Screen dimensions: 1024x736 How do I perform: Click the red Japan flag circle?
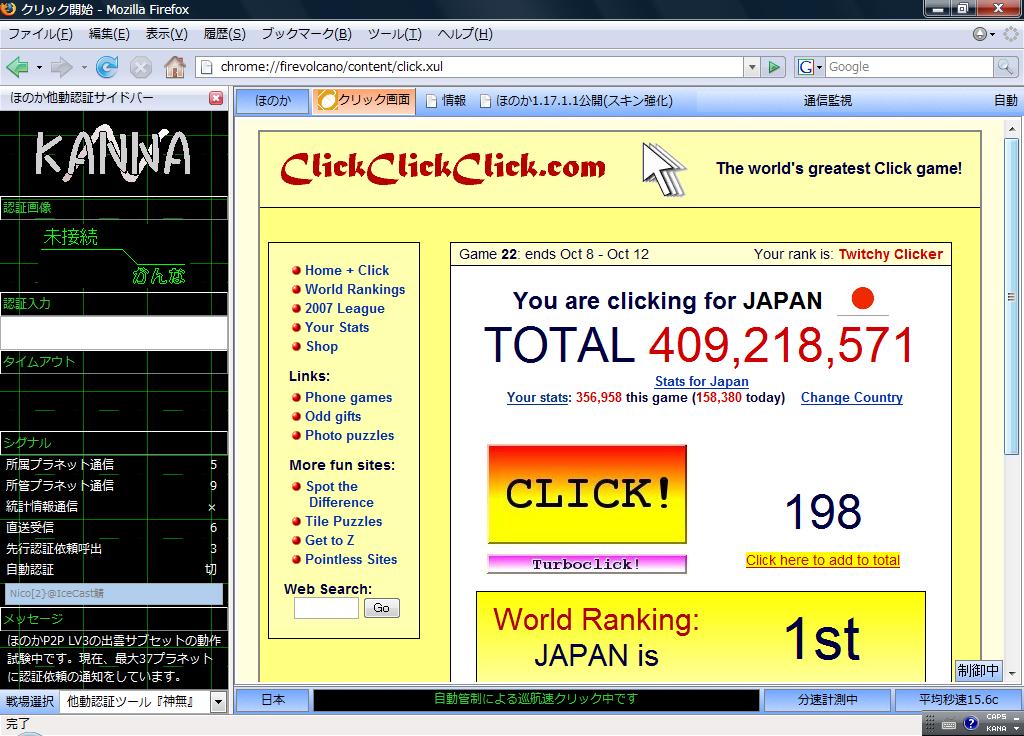click(863, 298)
